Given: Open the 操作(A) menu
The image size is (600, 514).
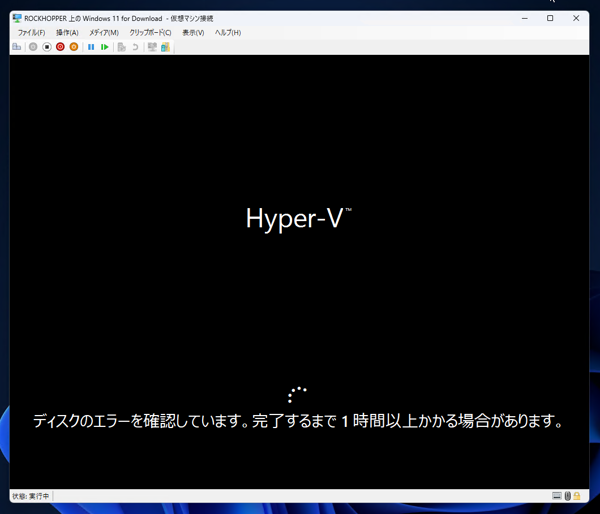Looking at the screenshot, I should tap(67, 33).
